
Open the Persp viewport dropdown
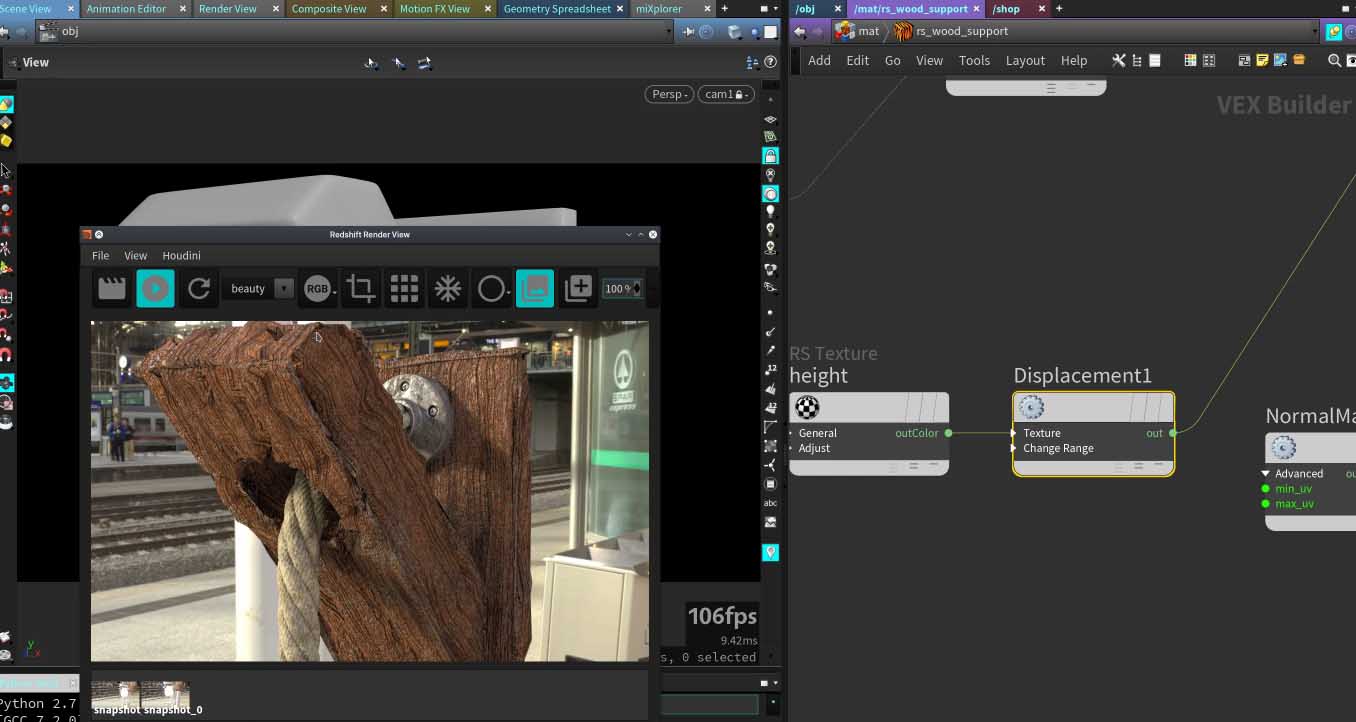pos(670,94)
